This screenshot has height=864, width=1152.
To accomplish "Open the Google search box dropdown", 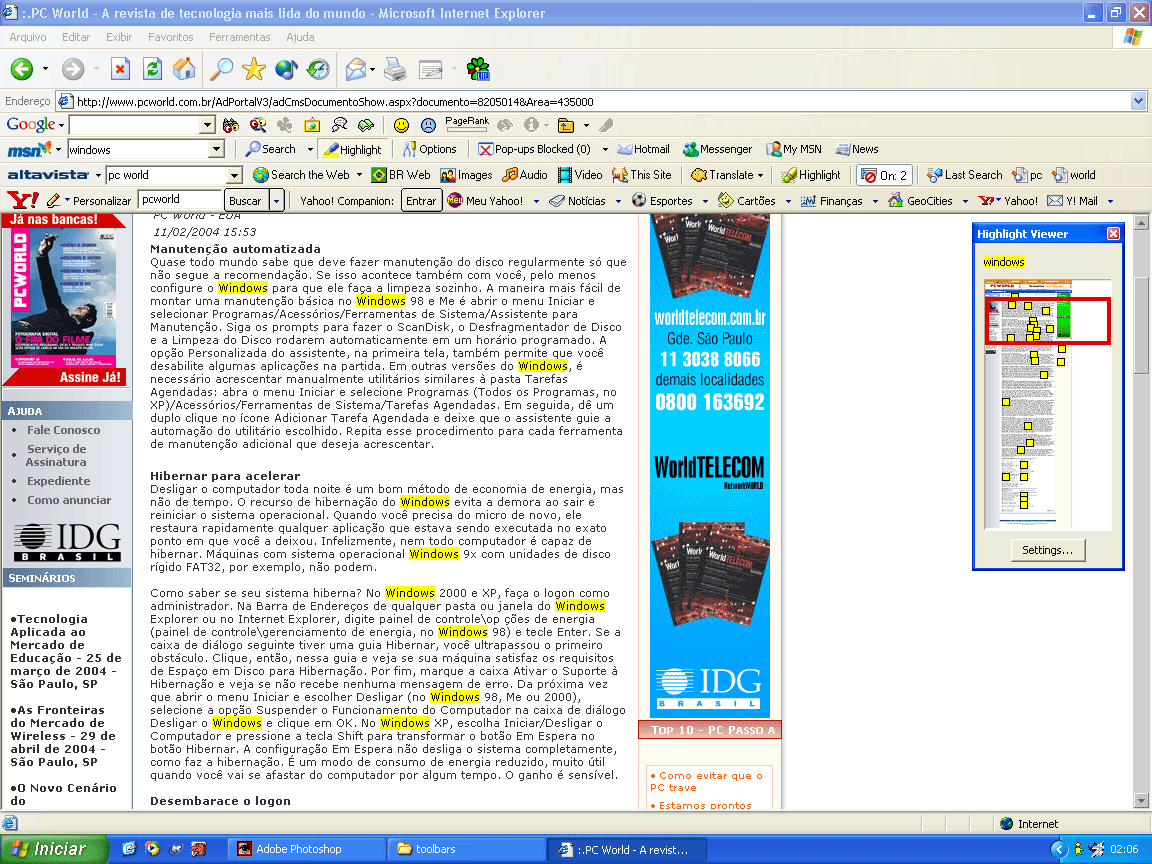I will [x=207, y=126].
